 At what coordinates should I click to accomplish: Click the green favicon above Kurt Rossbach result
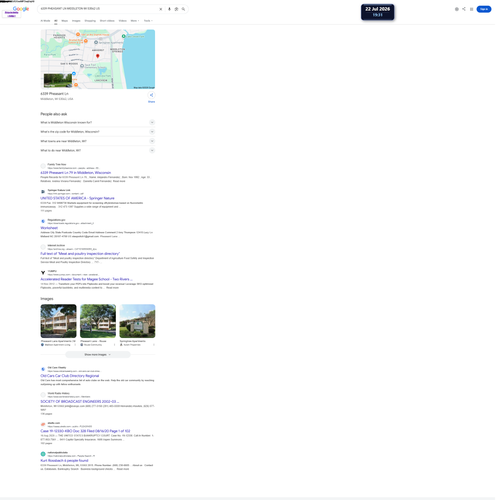click(x=43, y=454)
